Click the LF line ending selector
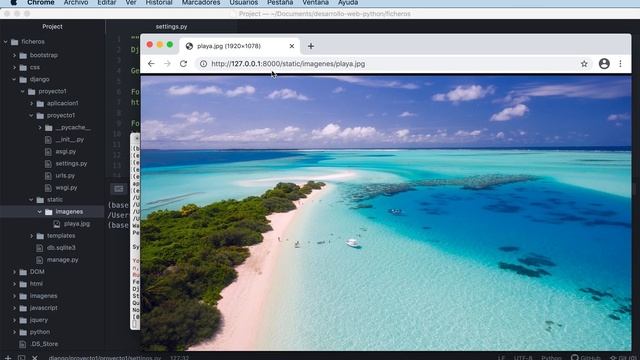 tap(501, 358)
